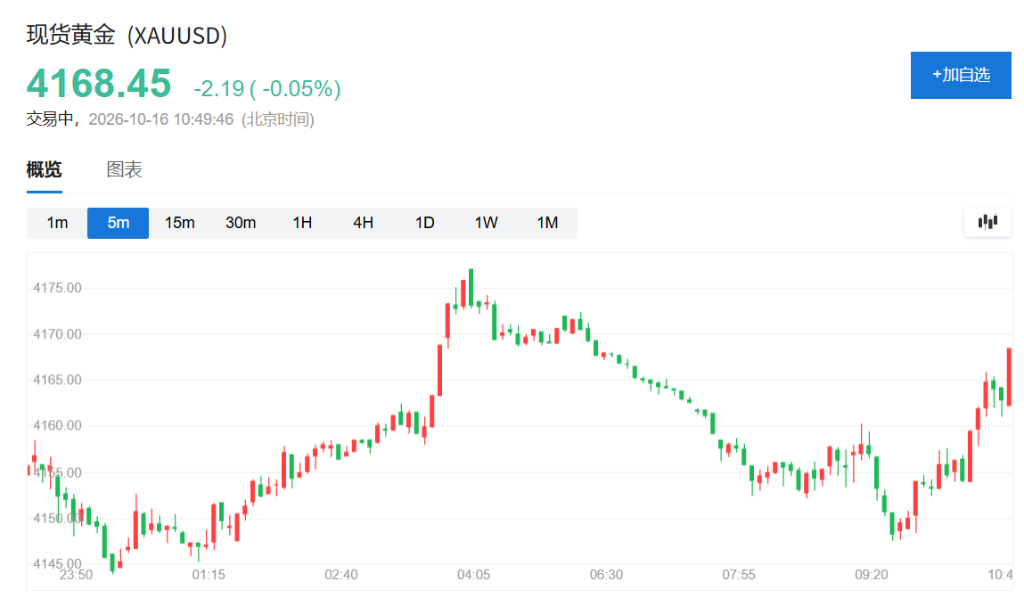This screenshot has width=1024, height=598.
Task: Select the 1m interval
Action: click(x=57, y=223)
